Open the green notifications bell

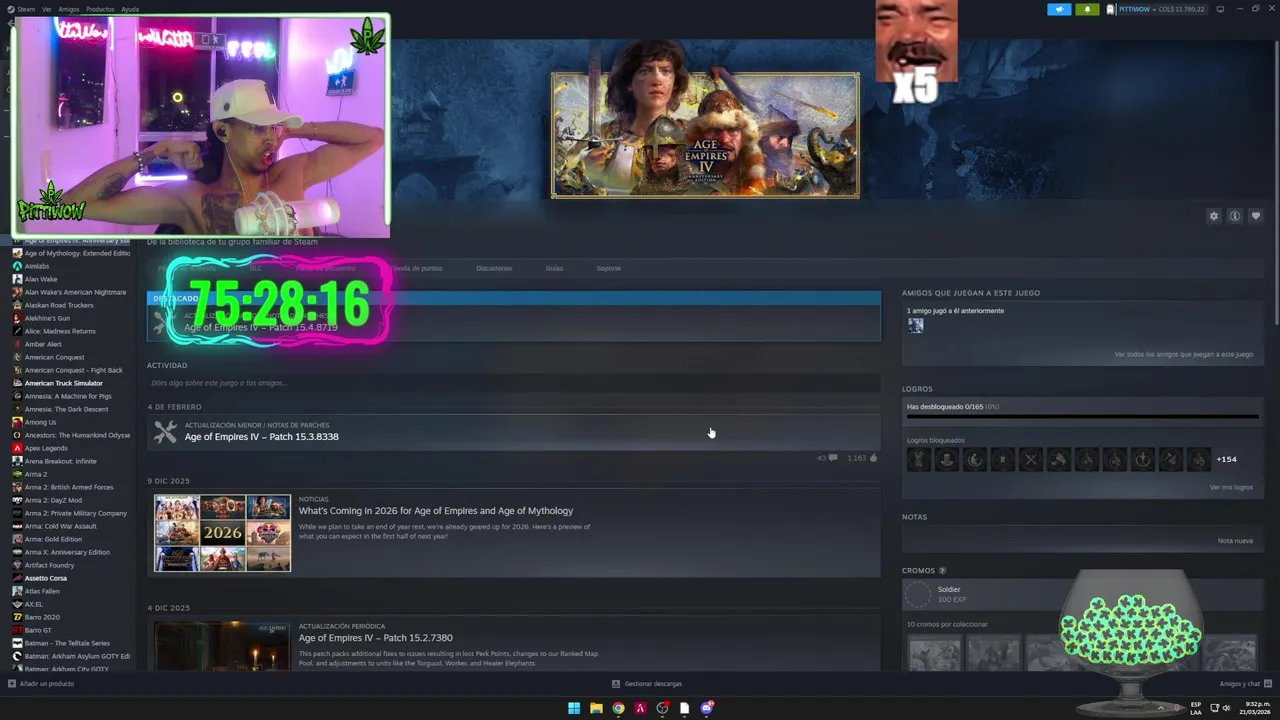tap(1087, 9)
